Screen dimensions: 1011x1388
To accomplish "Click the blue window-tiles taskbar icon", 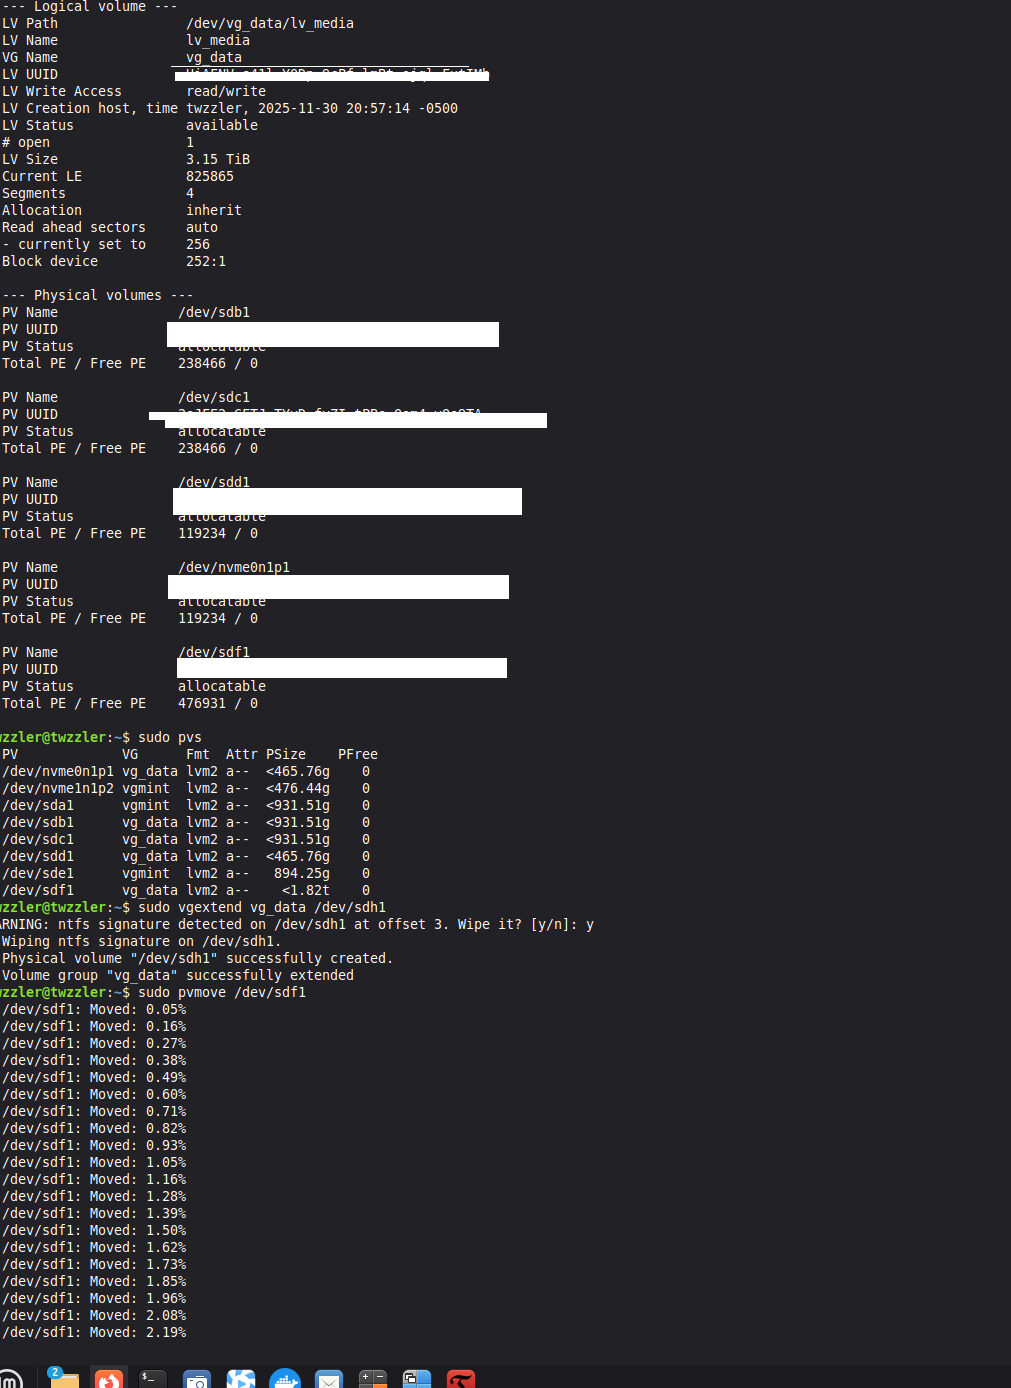I will (417, 1380).
